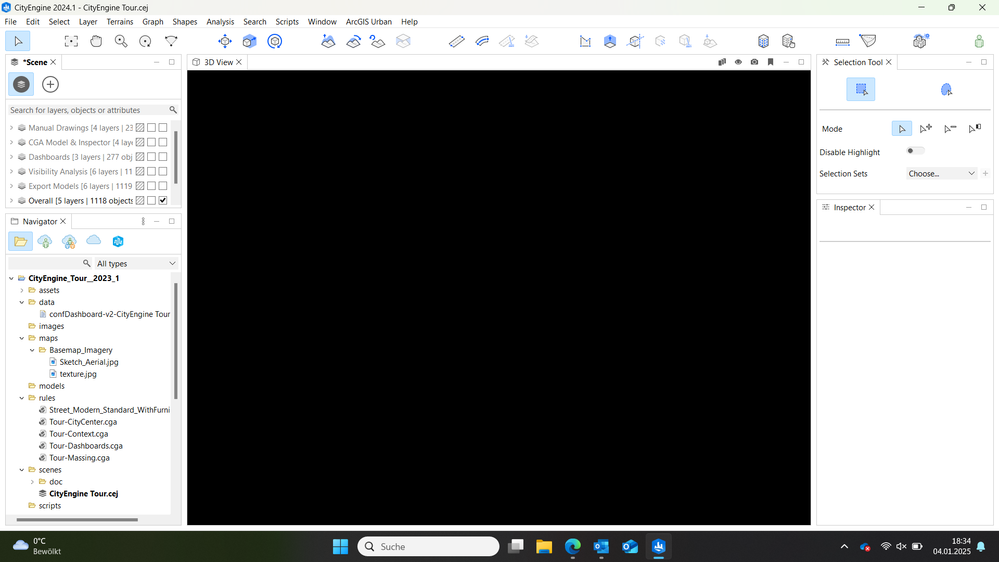Viewport: 999px width, 562px height.
Task: Open Microsoft Edge from the taskbar
Action: click(x=573, y=547)
